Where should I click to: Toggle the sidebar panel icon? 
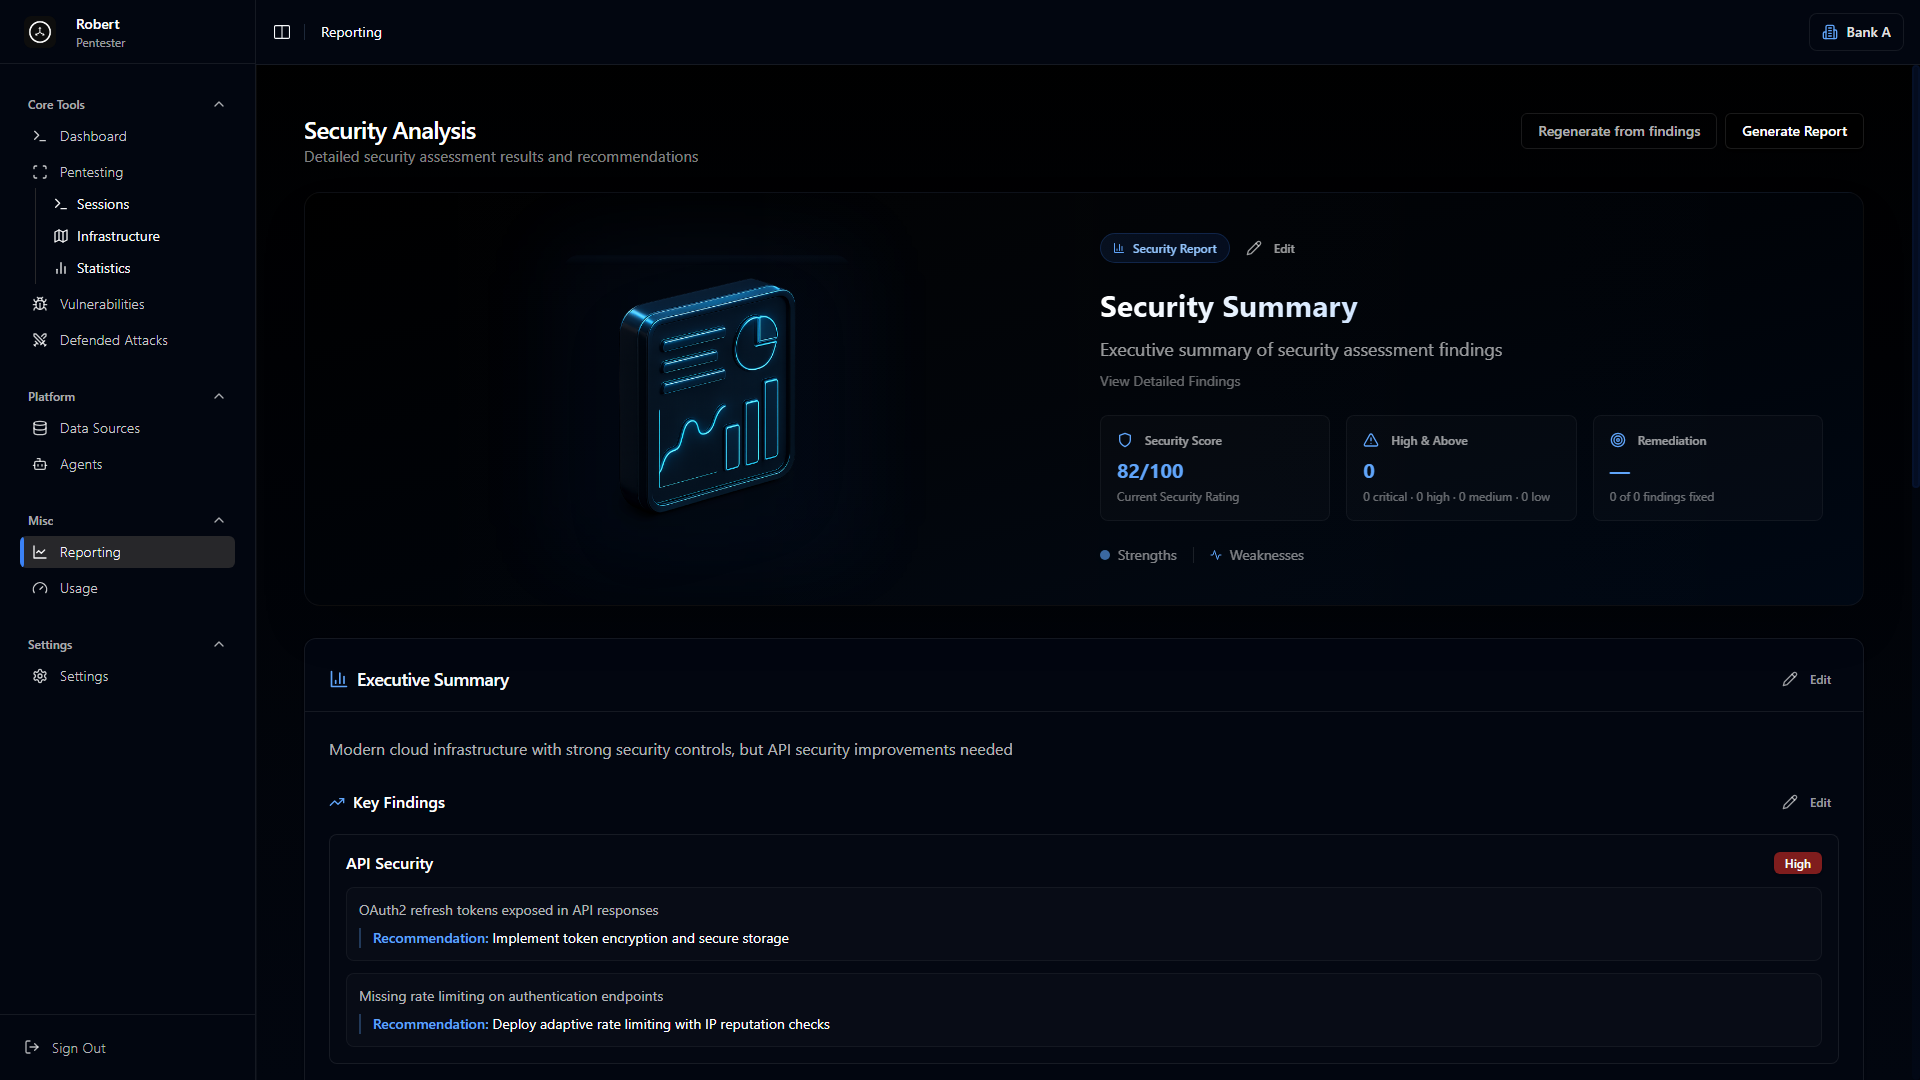282,32
